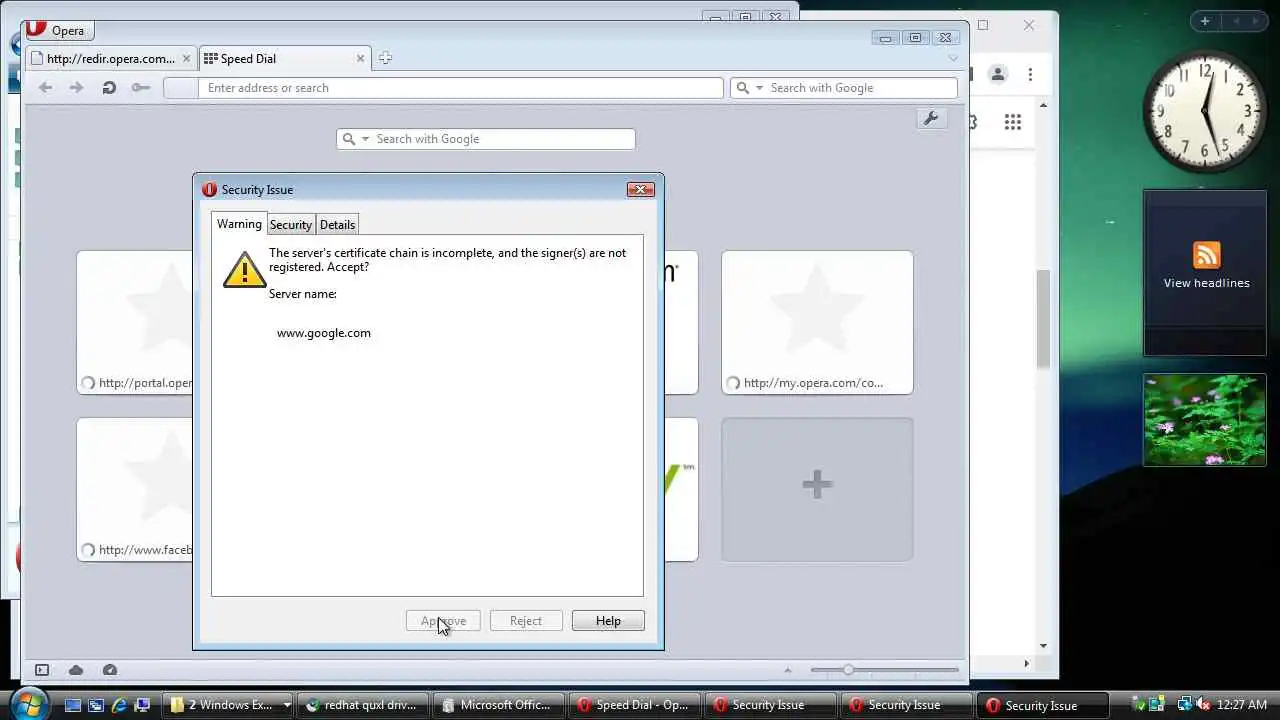Viewport: 1280px width, 720px height.
Task: Click Switch between windows quick launch icon
Action: [96, 705]
